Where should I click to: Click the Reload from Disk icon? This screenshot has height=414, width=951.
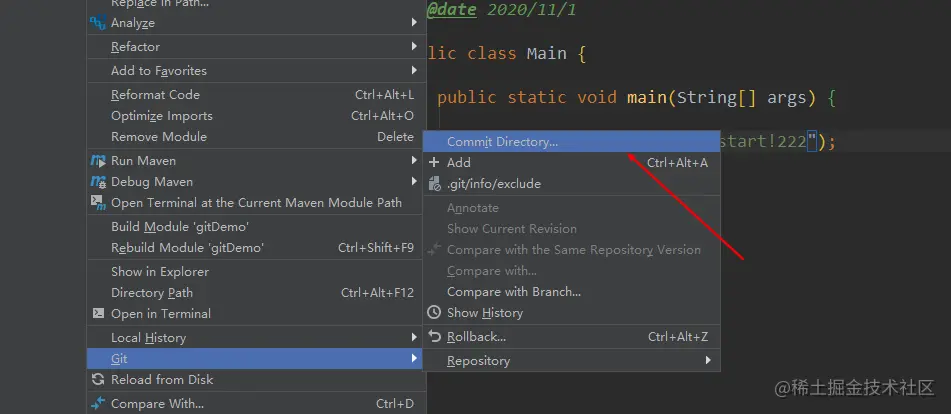98,379
